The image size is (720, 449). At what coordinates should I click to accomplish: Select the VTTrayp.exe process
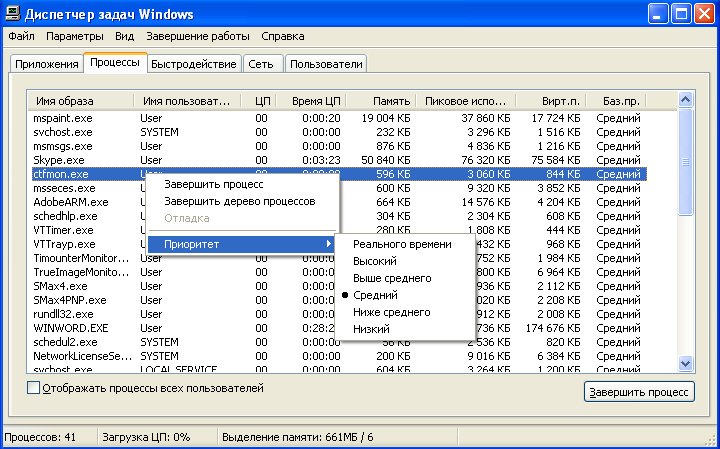64,244
